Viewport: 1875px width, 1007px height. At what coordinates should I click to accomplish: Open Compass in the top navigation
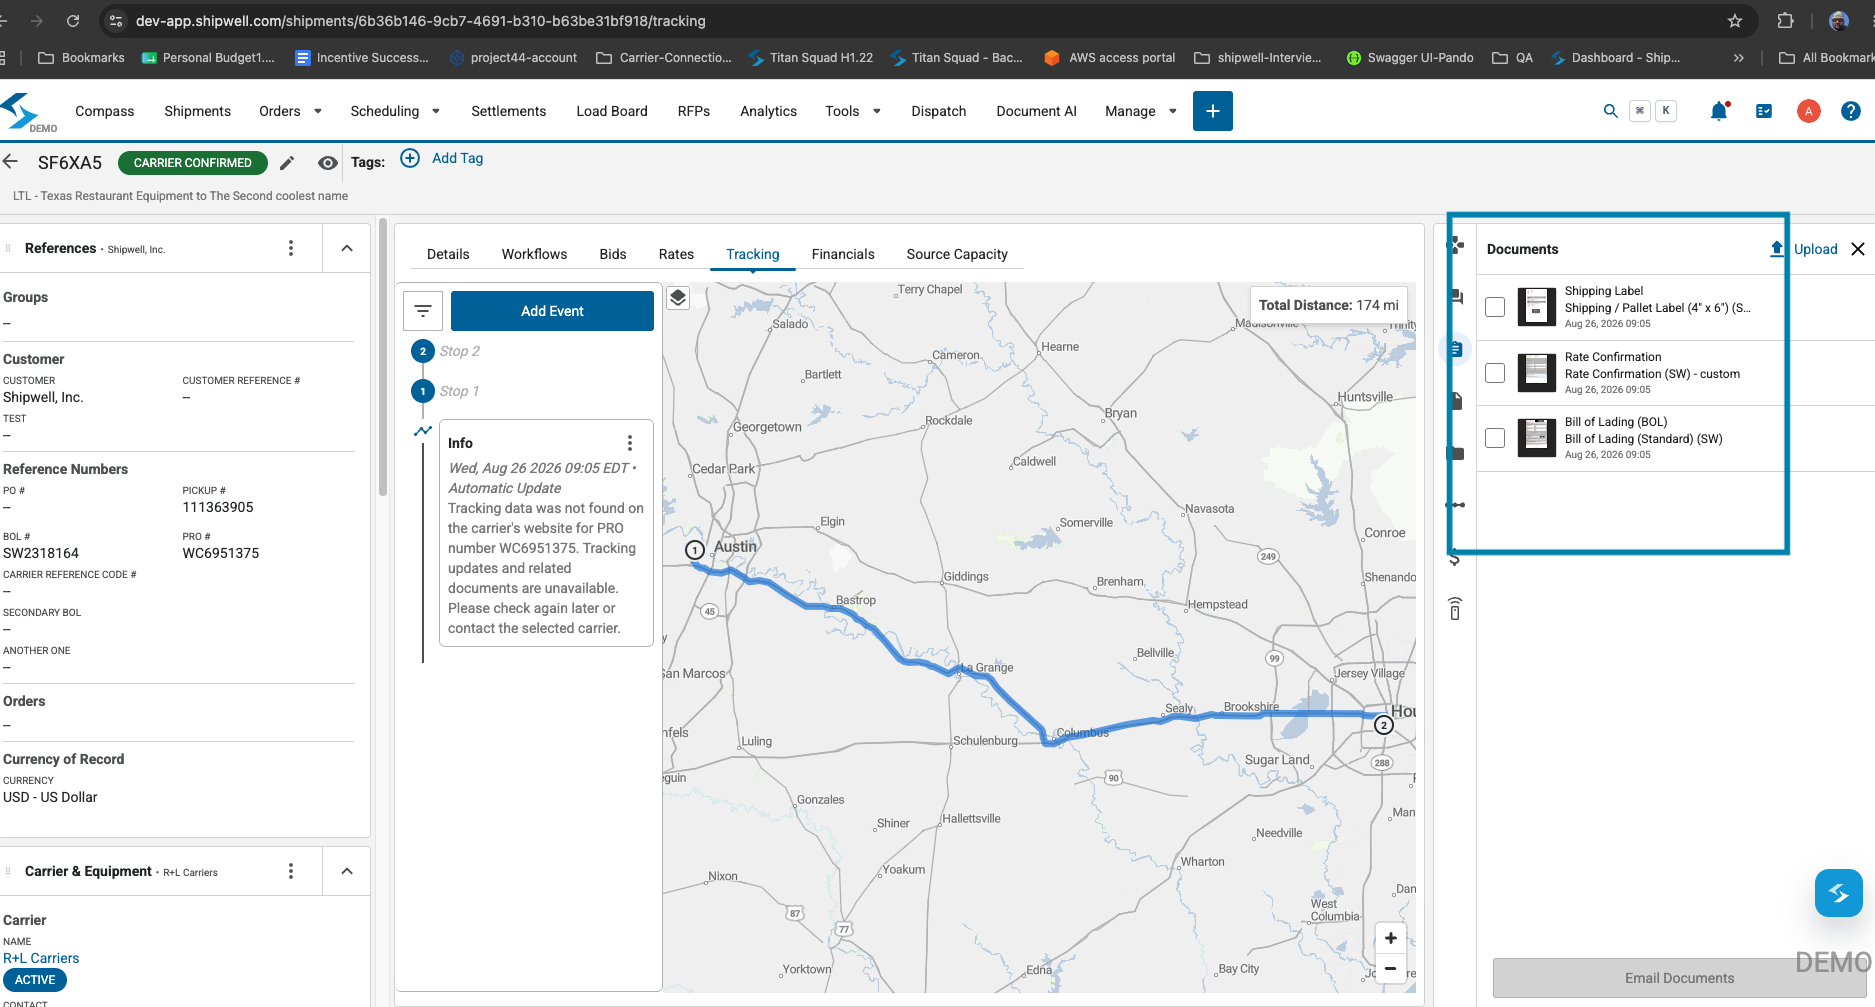[104, 111]
